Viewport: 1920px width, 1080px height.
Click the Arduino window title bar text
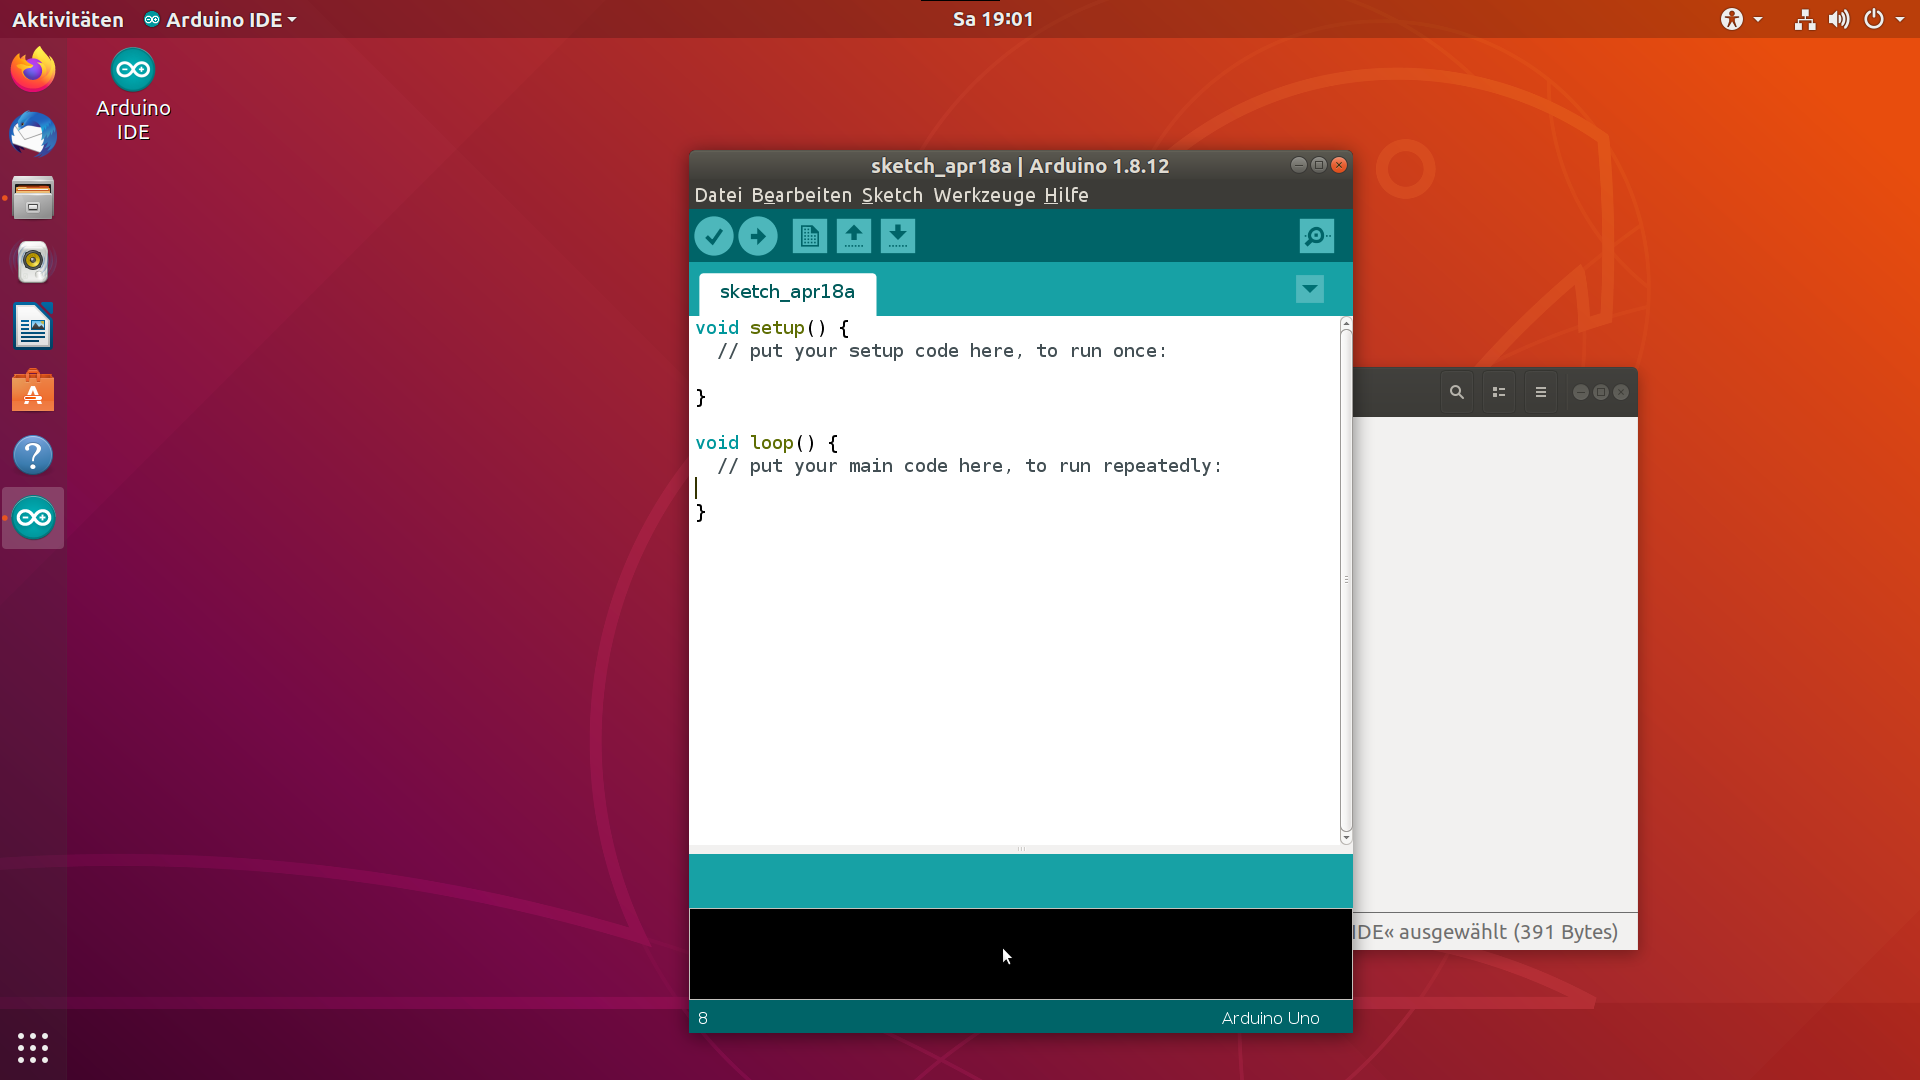point(1019,166)
